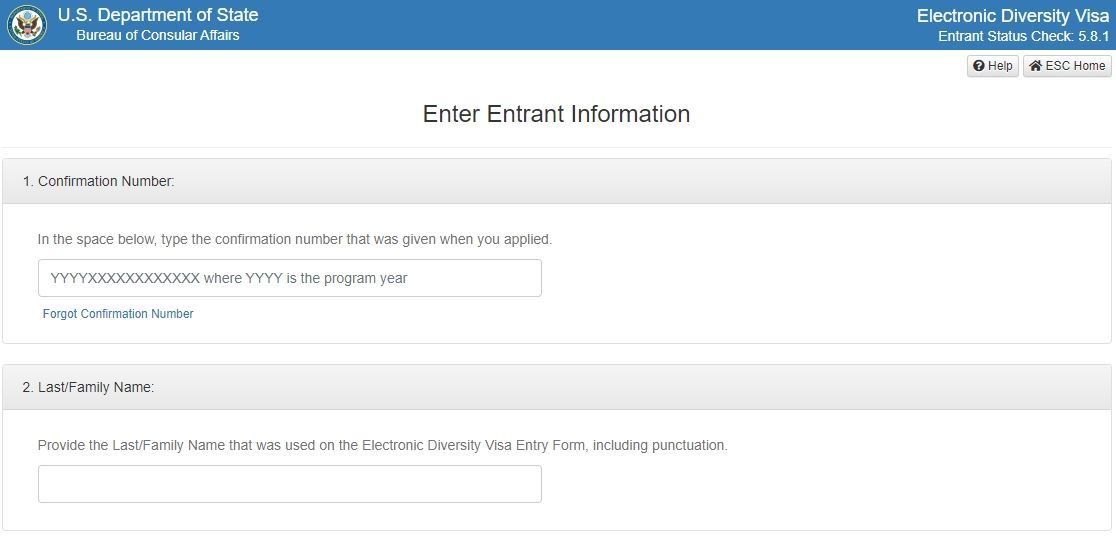
Task: Focus the confirmation number input field
Action: point(290,278)
